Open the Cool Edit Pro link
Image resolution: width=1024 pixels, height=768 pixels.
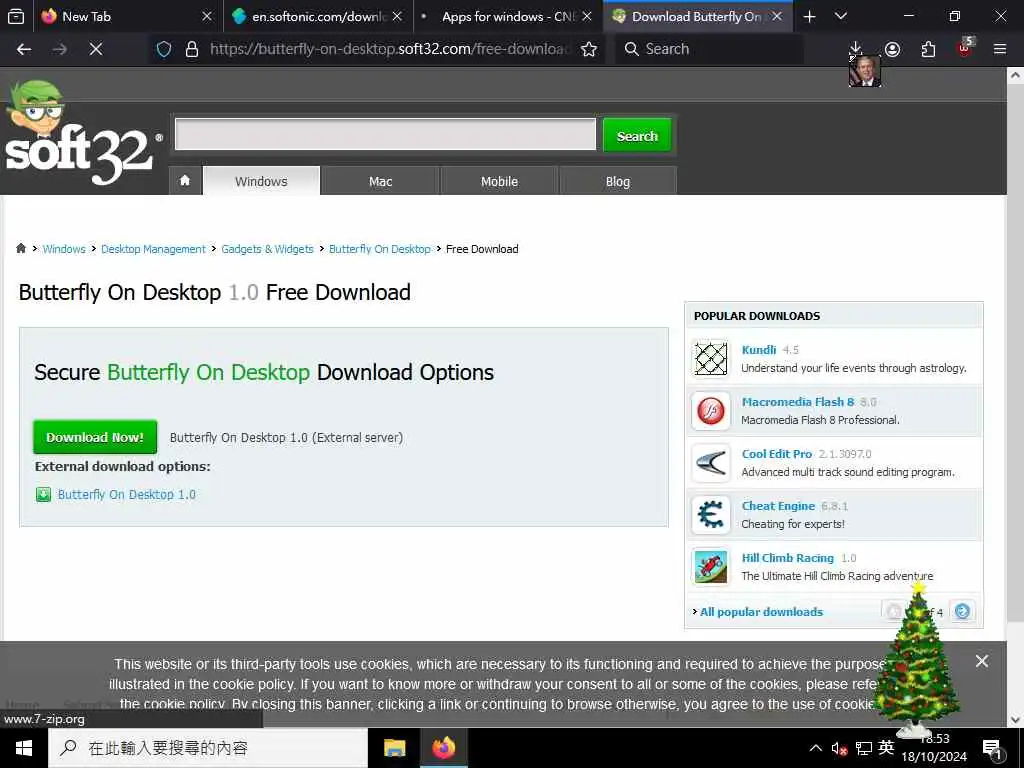tap(777, 454)
